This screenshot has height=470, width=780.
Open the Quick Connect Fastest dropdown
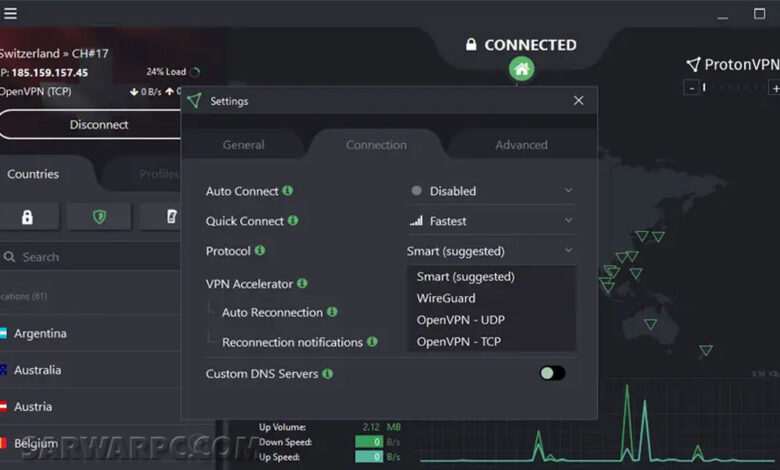point(491,220)
